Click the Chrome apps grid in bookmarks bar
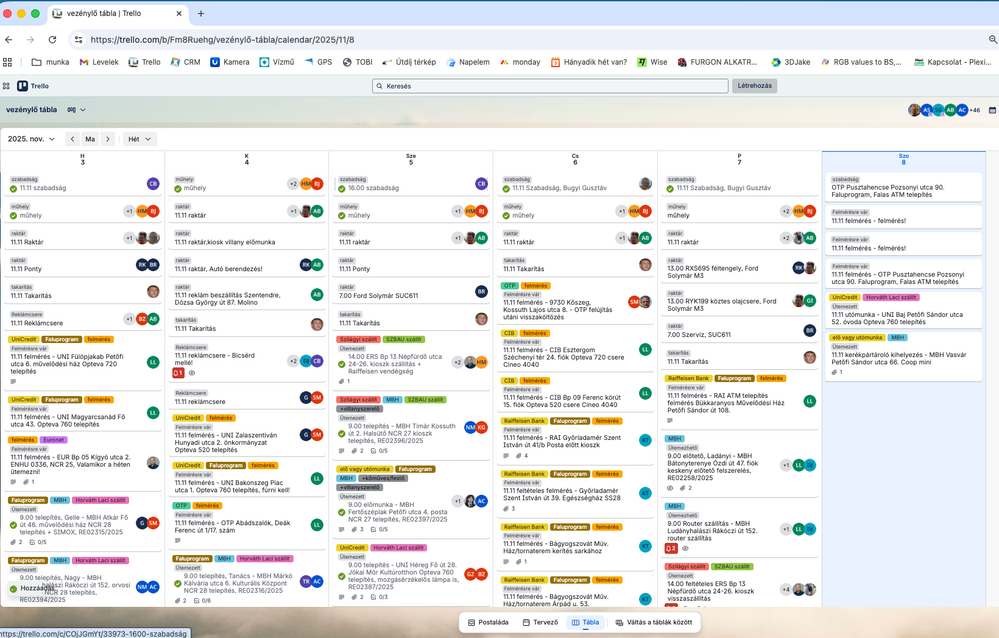The height and width of the screenshot is (638, 999). click(8, 62)
